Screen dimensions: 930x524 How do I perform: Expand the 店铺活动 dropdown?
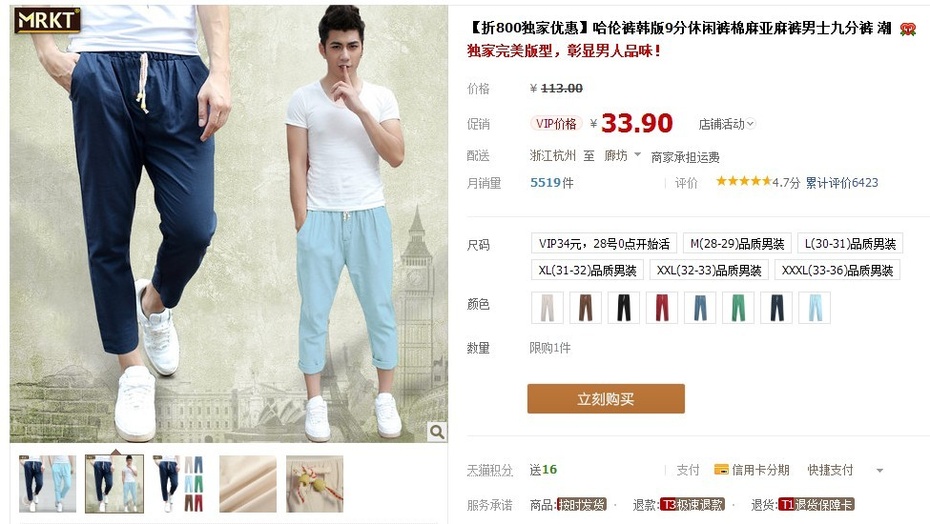[727, 124]
